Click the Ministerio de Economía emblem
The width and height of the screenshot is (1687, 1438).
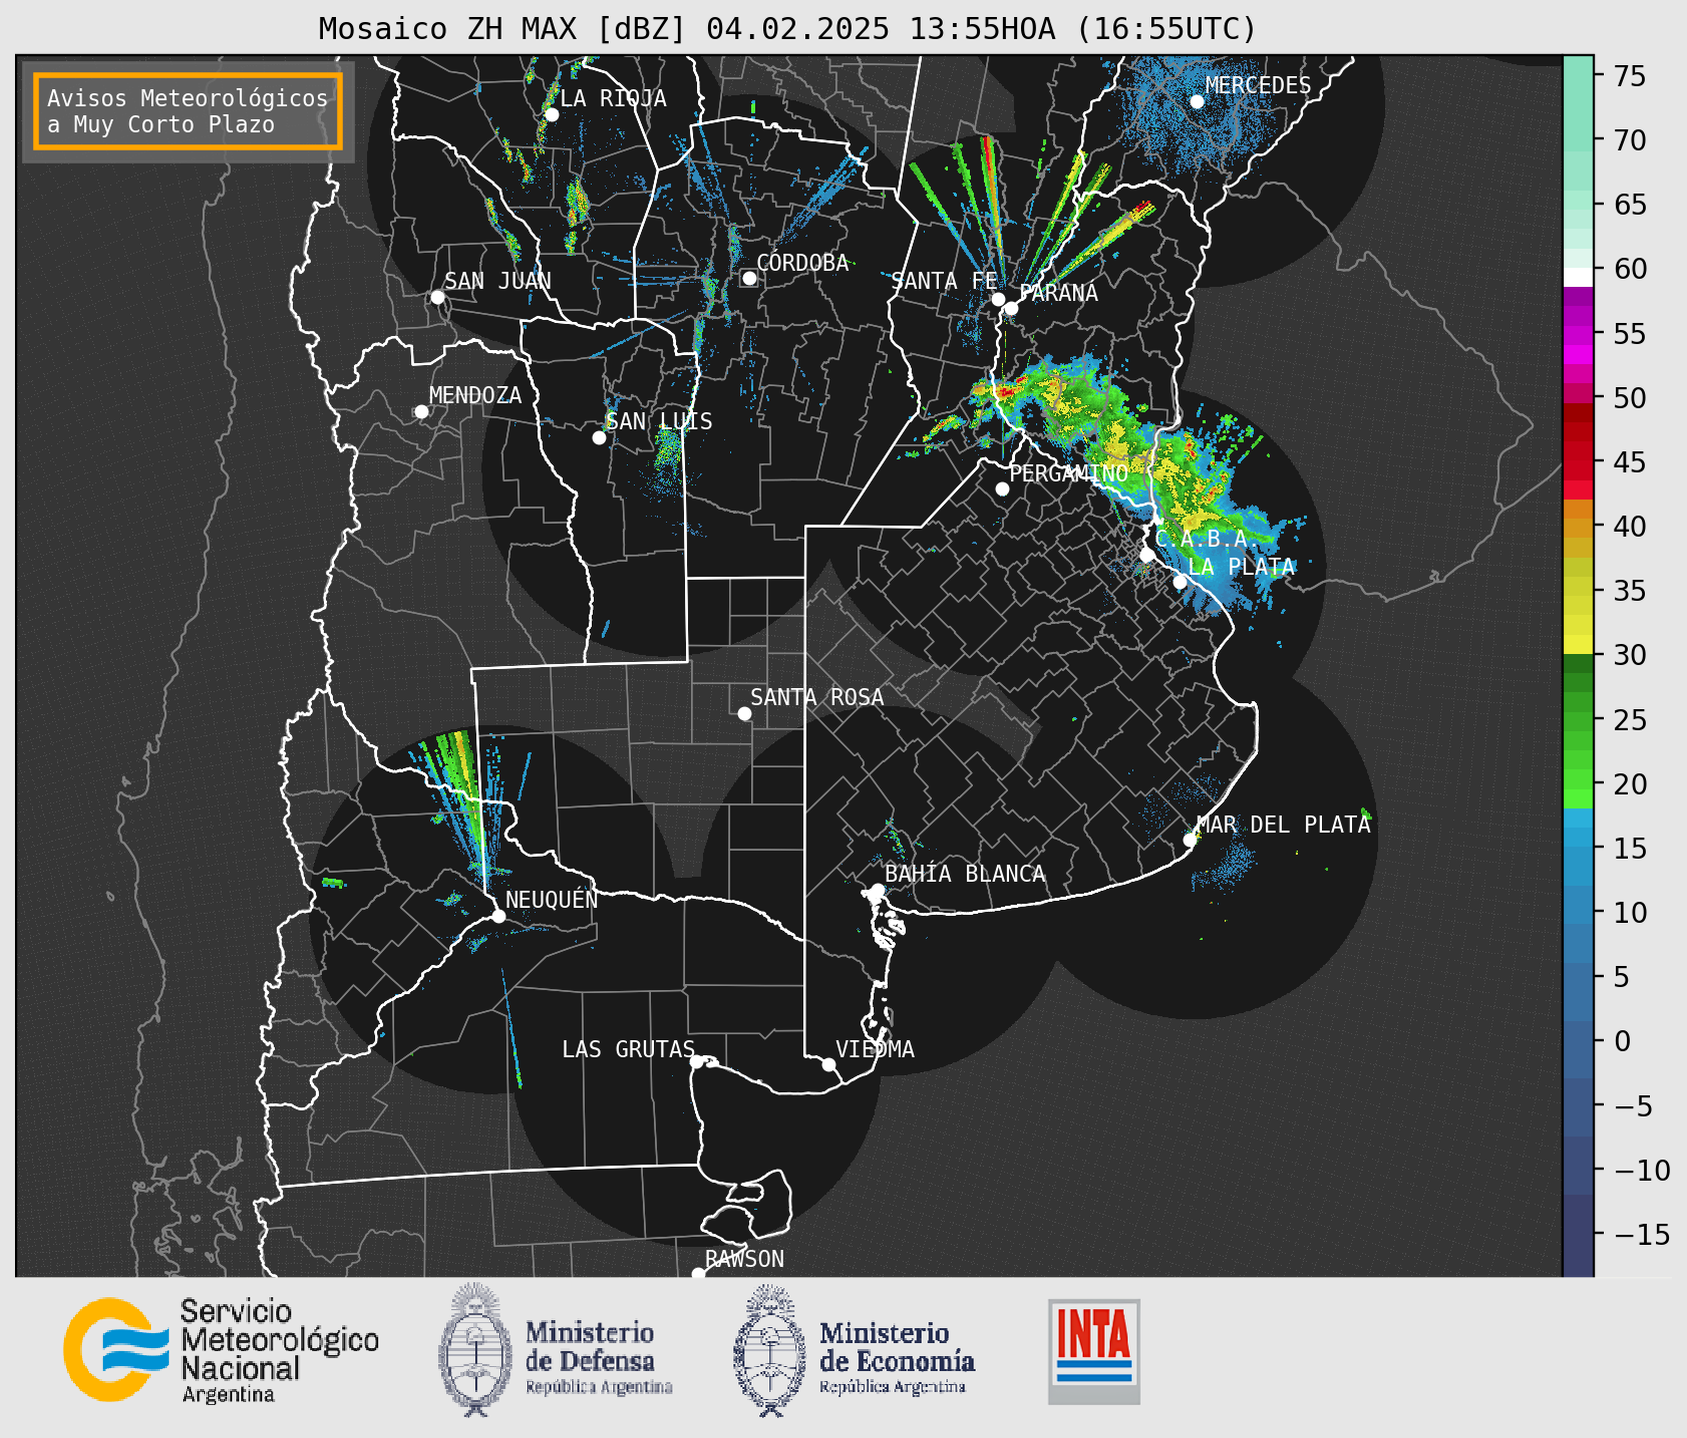(x=769, y=1350)
